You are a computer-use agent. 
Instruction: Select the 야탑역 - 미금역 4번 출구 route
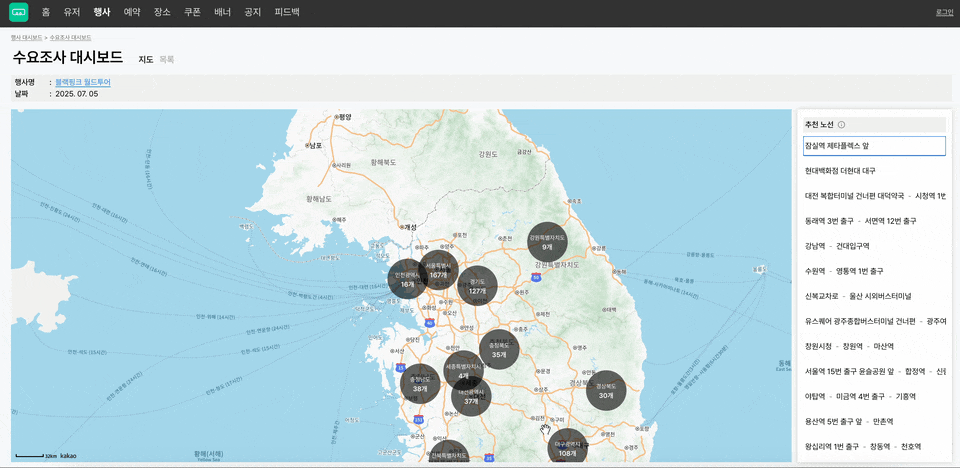[x=874, y=397]
